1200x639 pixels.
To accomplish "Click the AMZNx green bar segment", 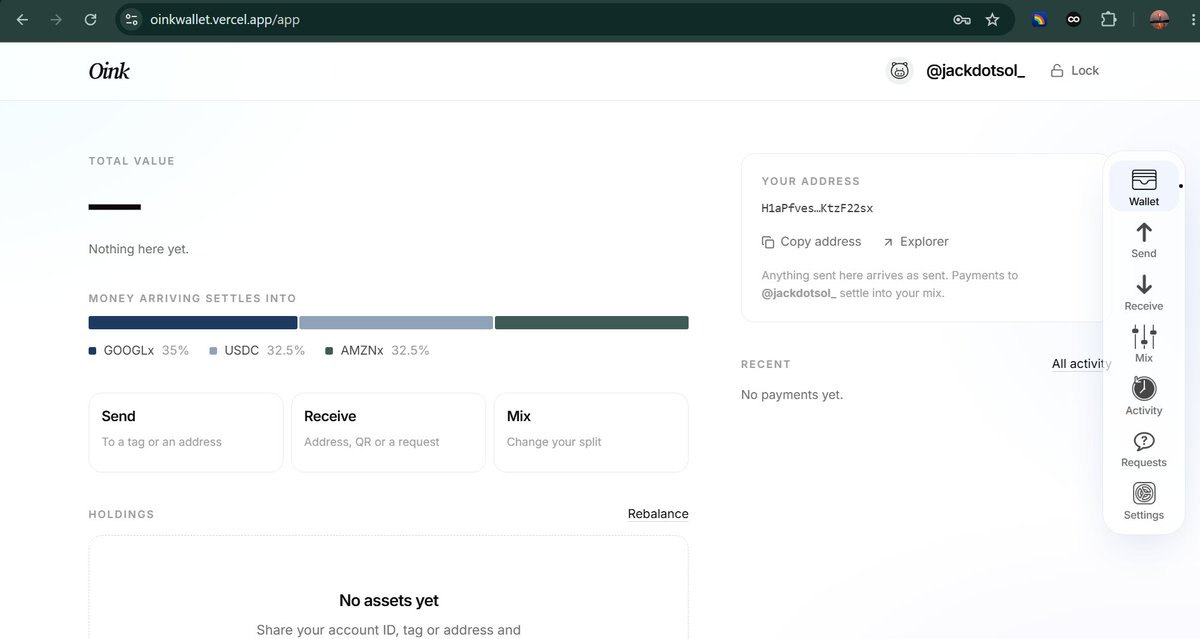I will coord(592,322).
